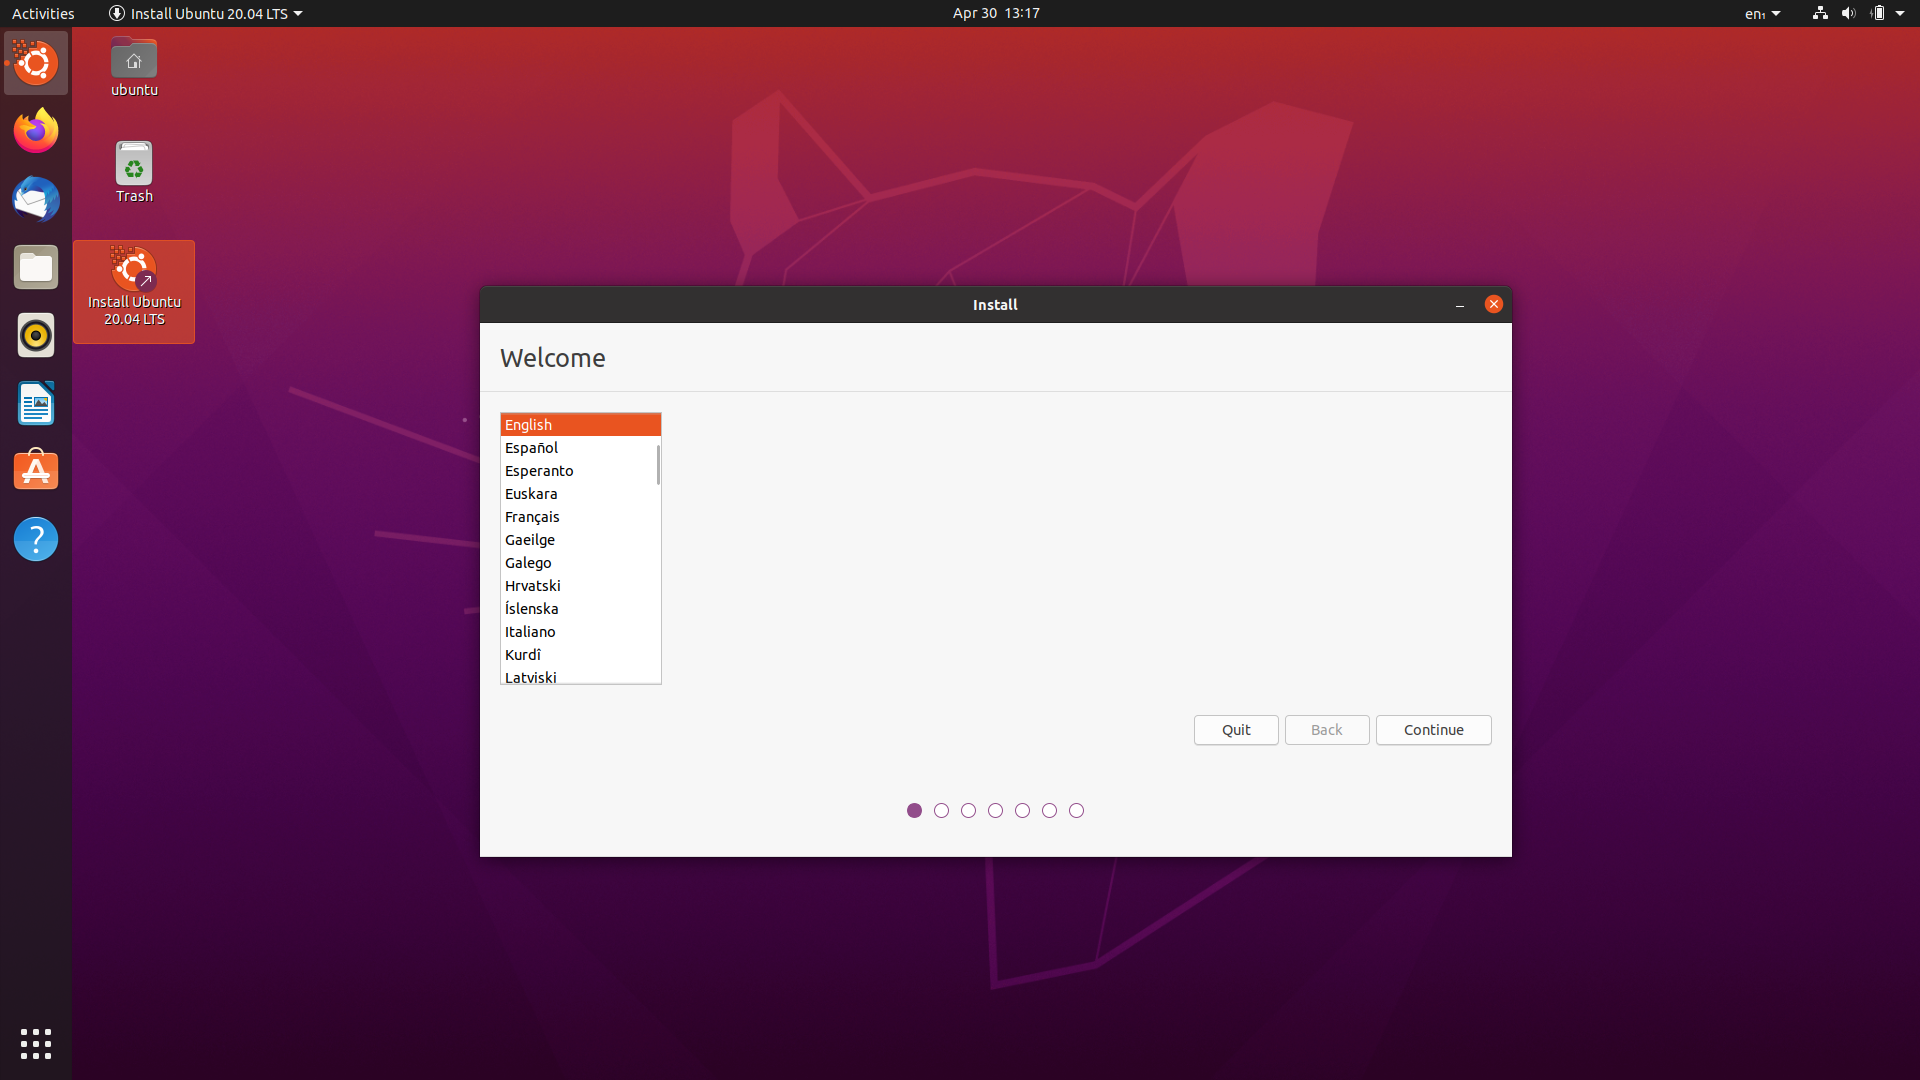Show Applications grid in the dock

pyautogui.click(x=36, y=1044)
